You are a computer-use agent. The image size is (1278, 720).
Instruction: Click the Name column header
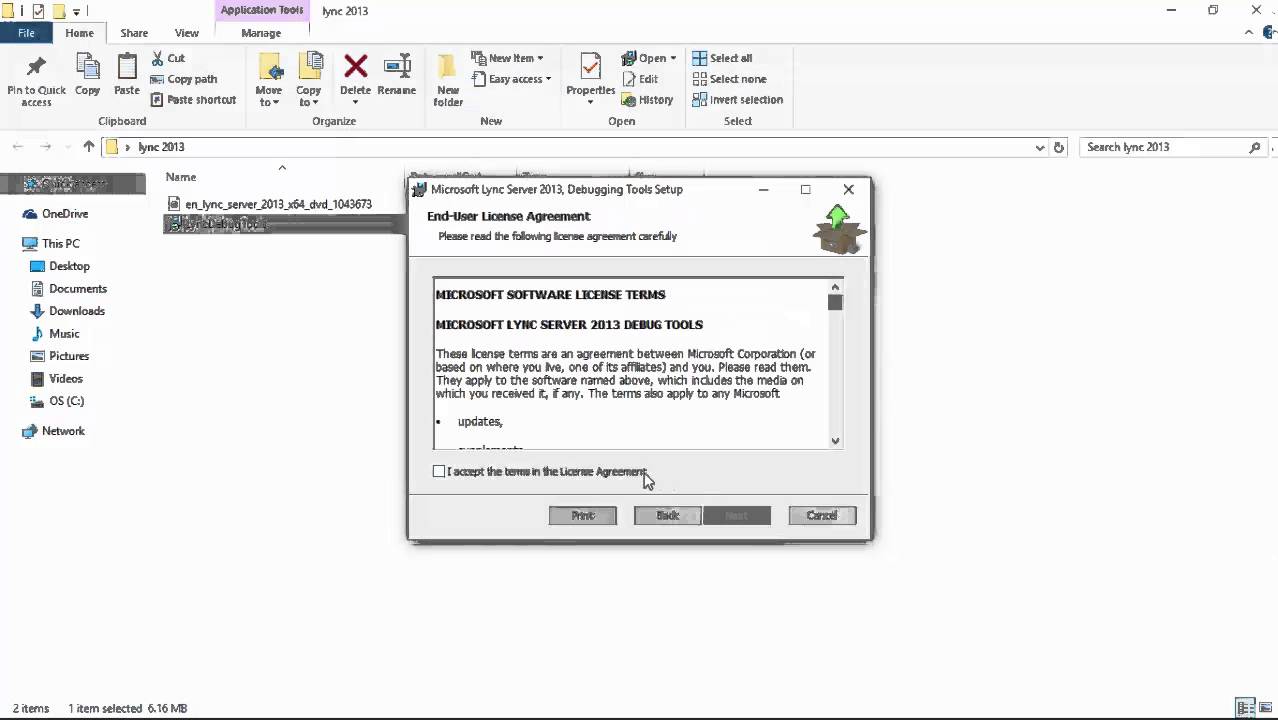181,177
